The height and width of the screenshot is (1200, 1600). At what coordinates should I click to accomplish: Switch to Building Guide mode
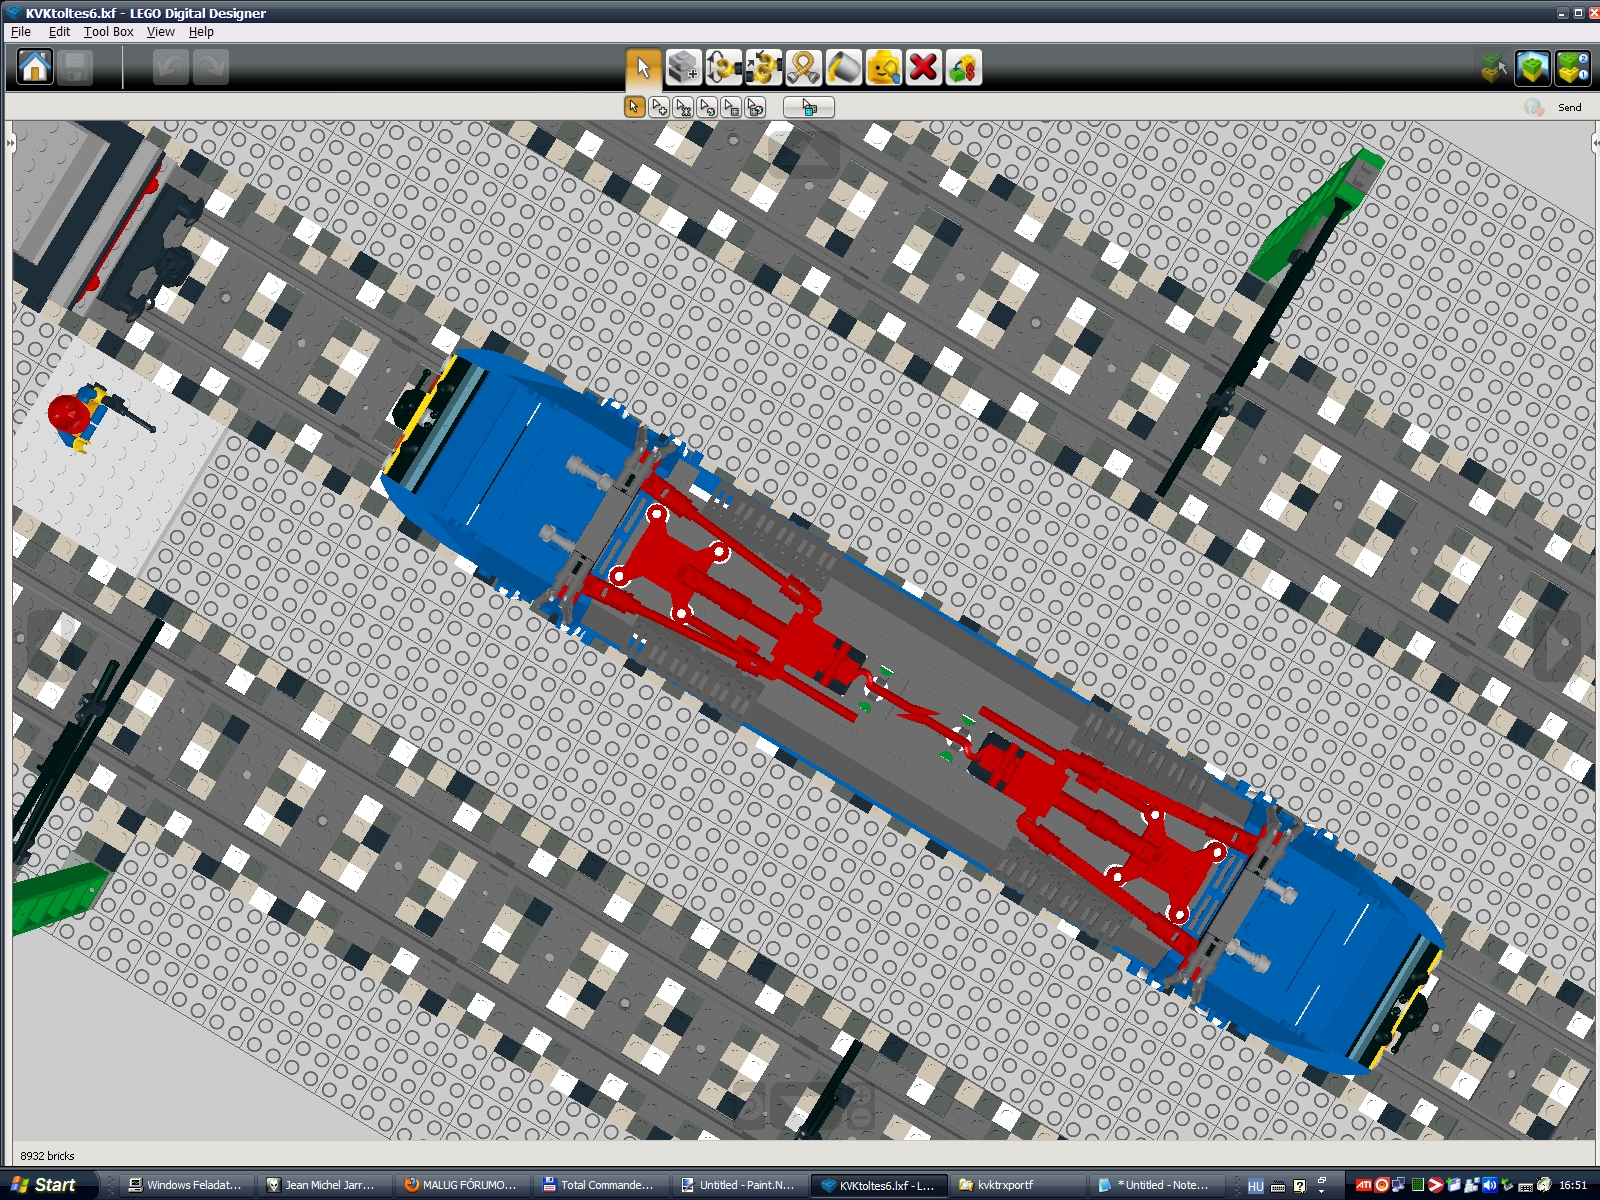pyautogui.click(x=1573, y=68)
